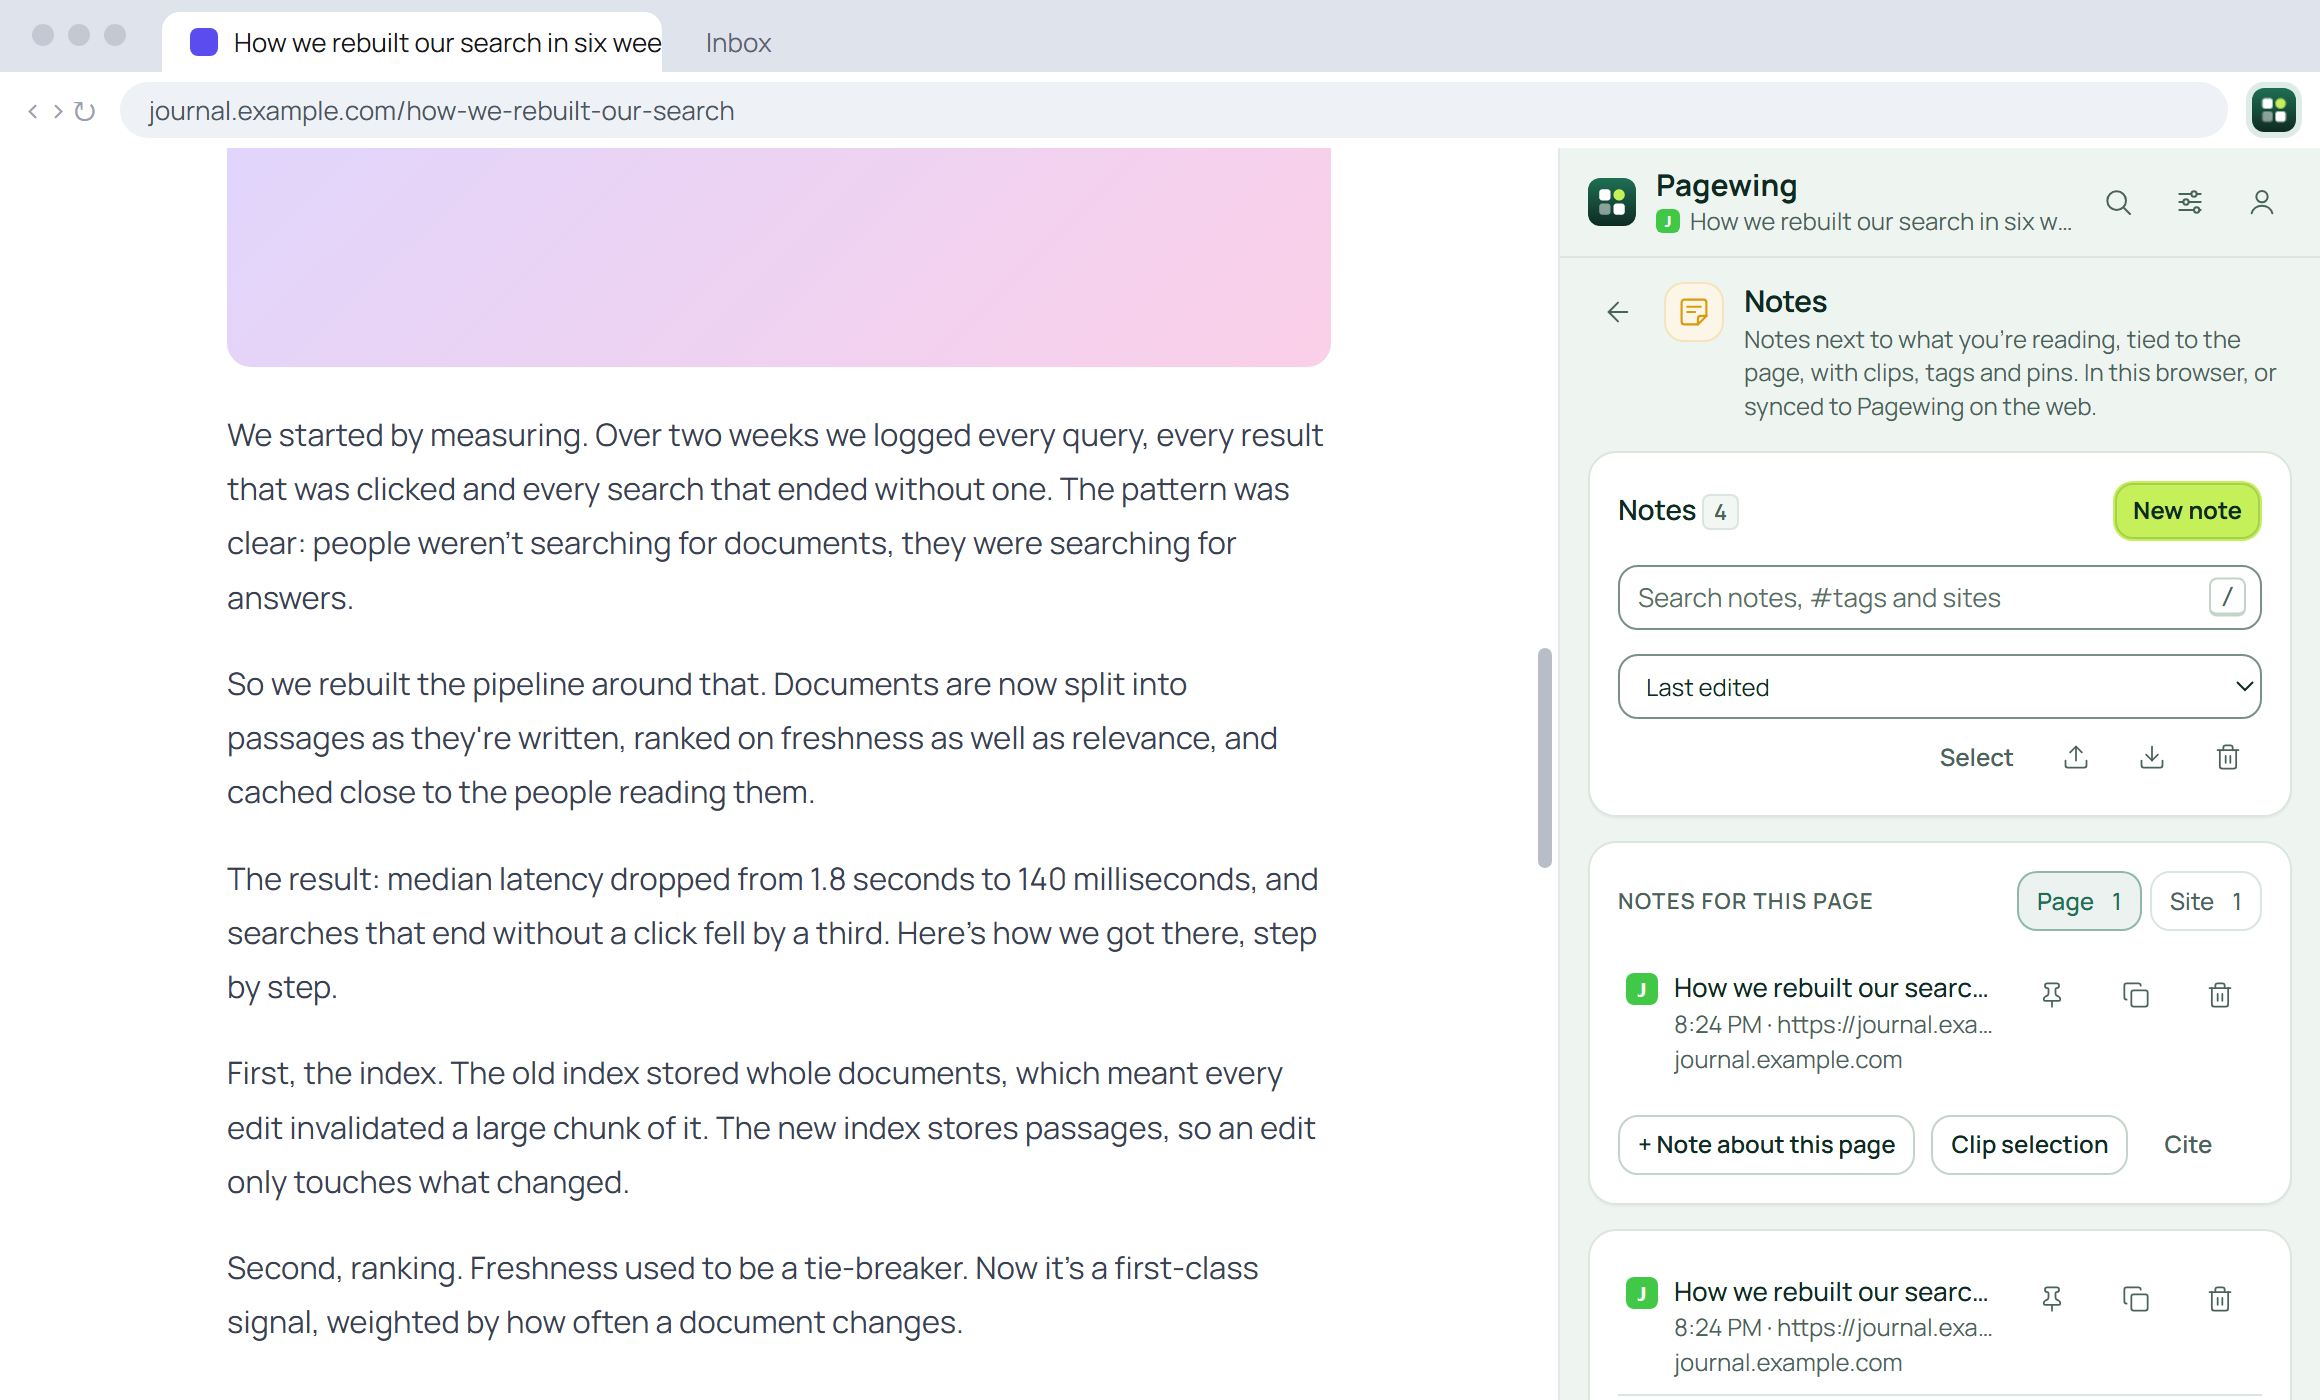Viewport: 2320px width, 1400px height.
Task: Click the export upload icon beside Select
Action: coord(2076,757)
